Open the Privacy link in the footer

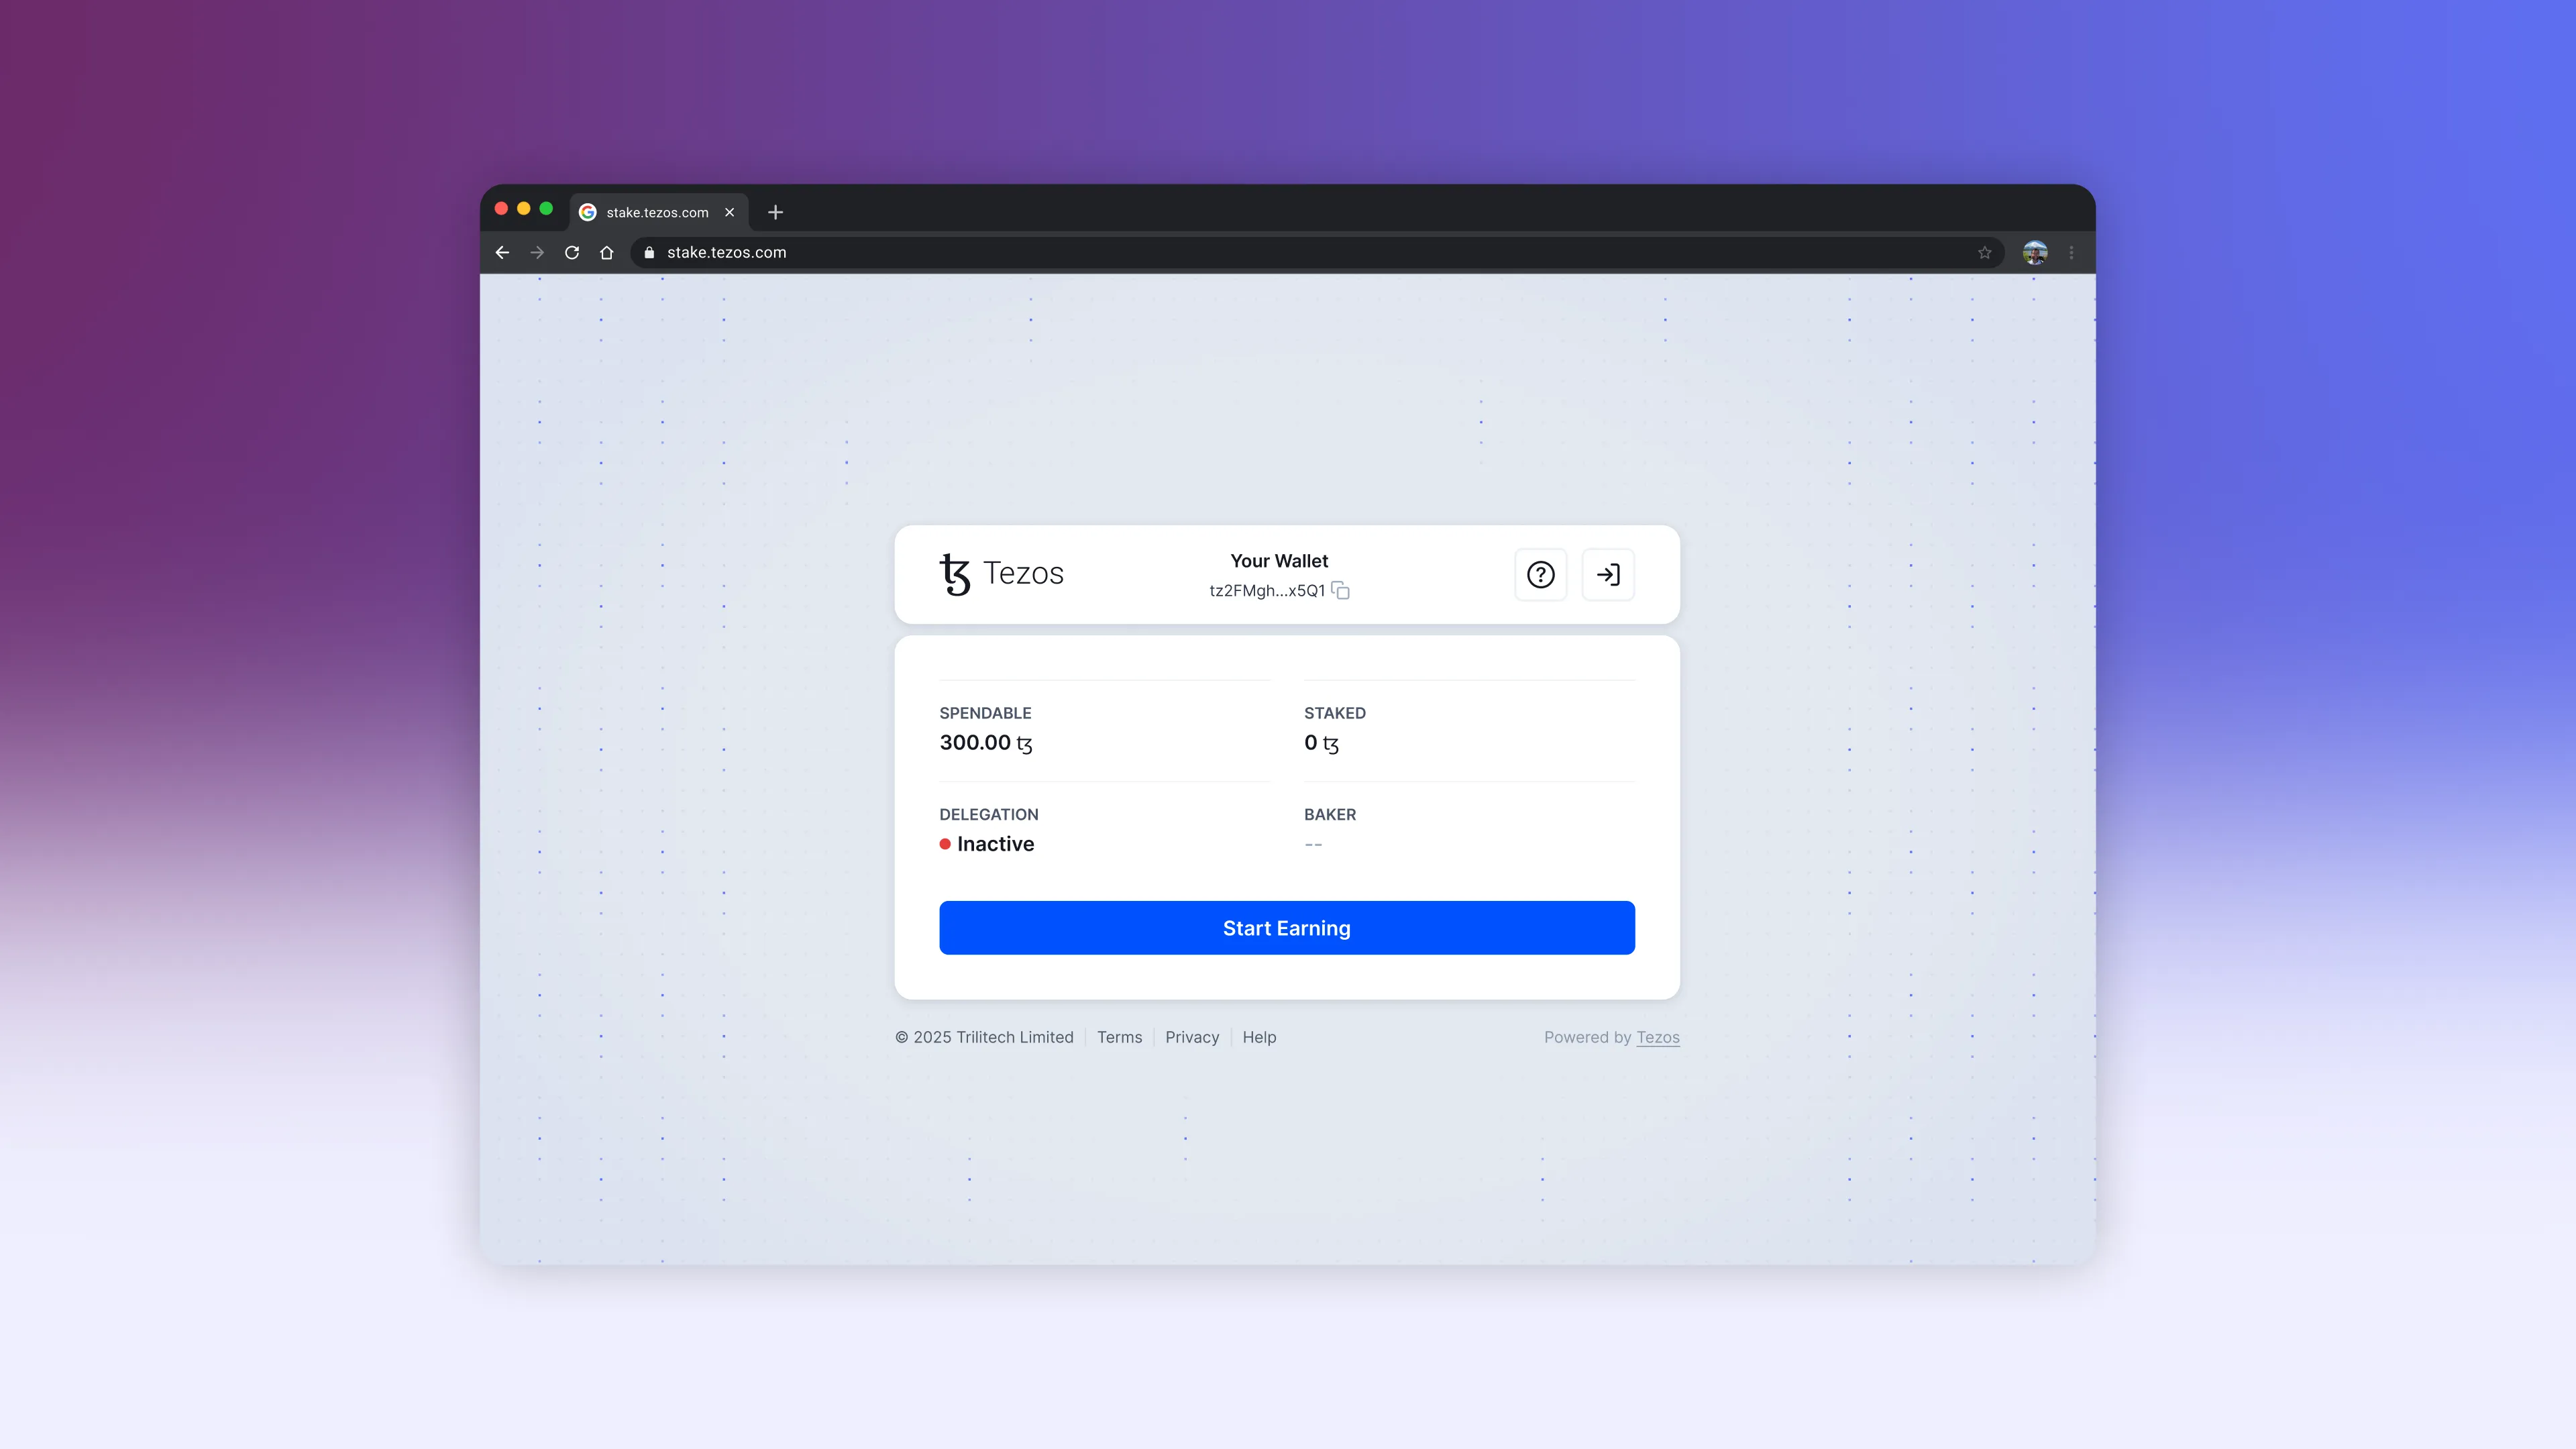click(x=1192, y=1038)
